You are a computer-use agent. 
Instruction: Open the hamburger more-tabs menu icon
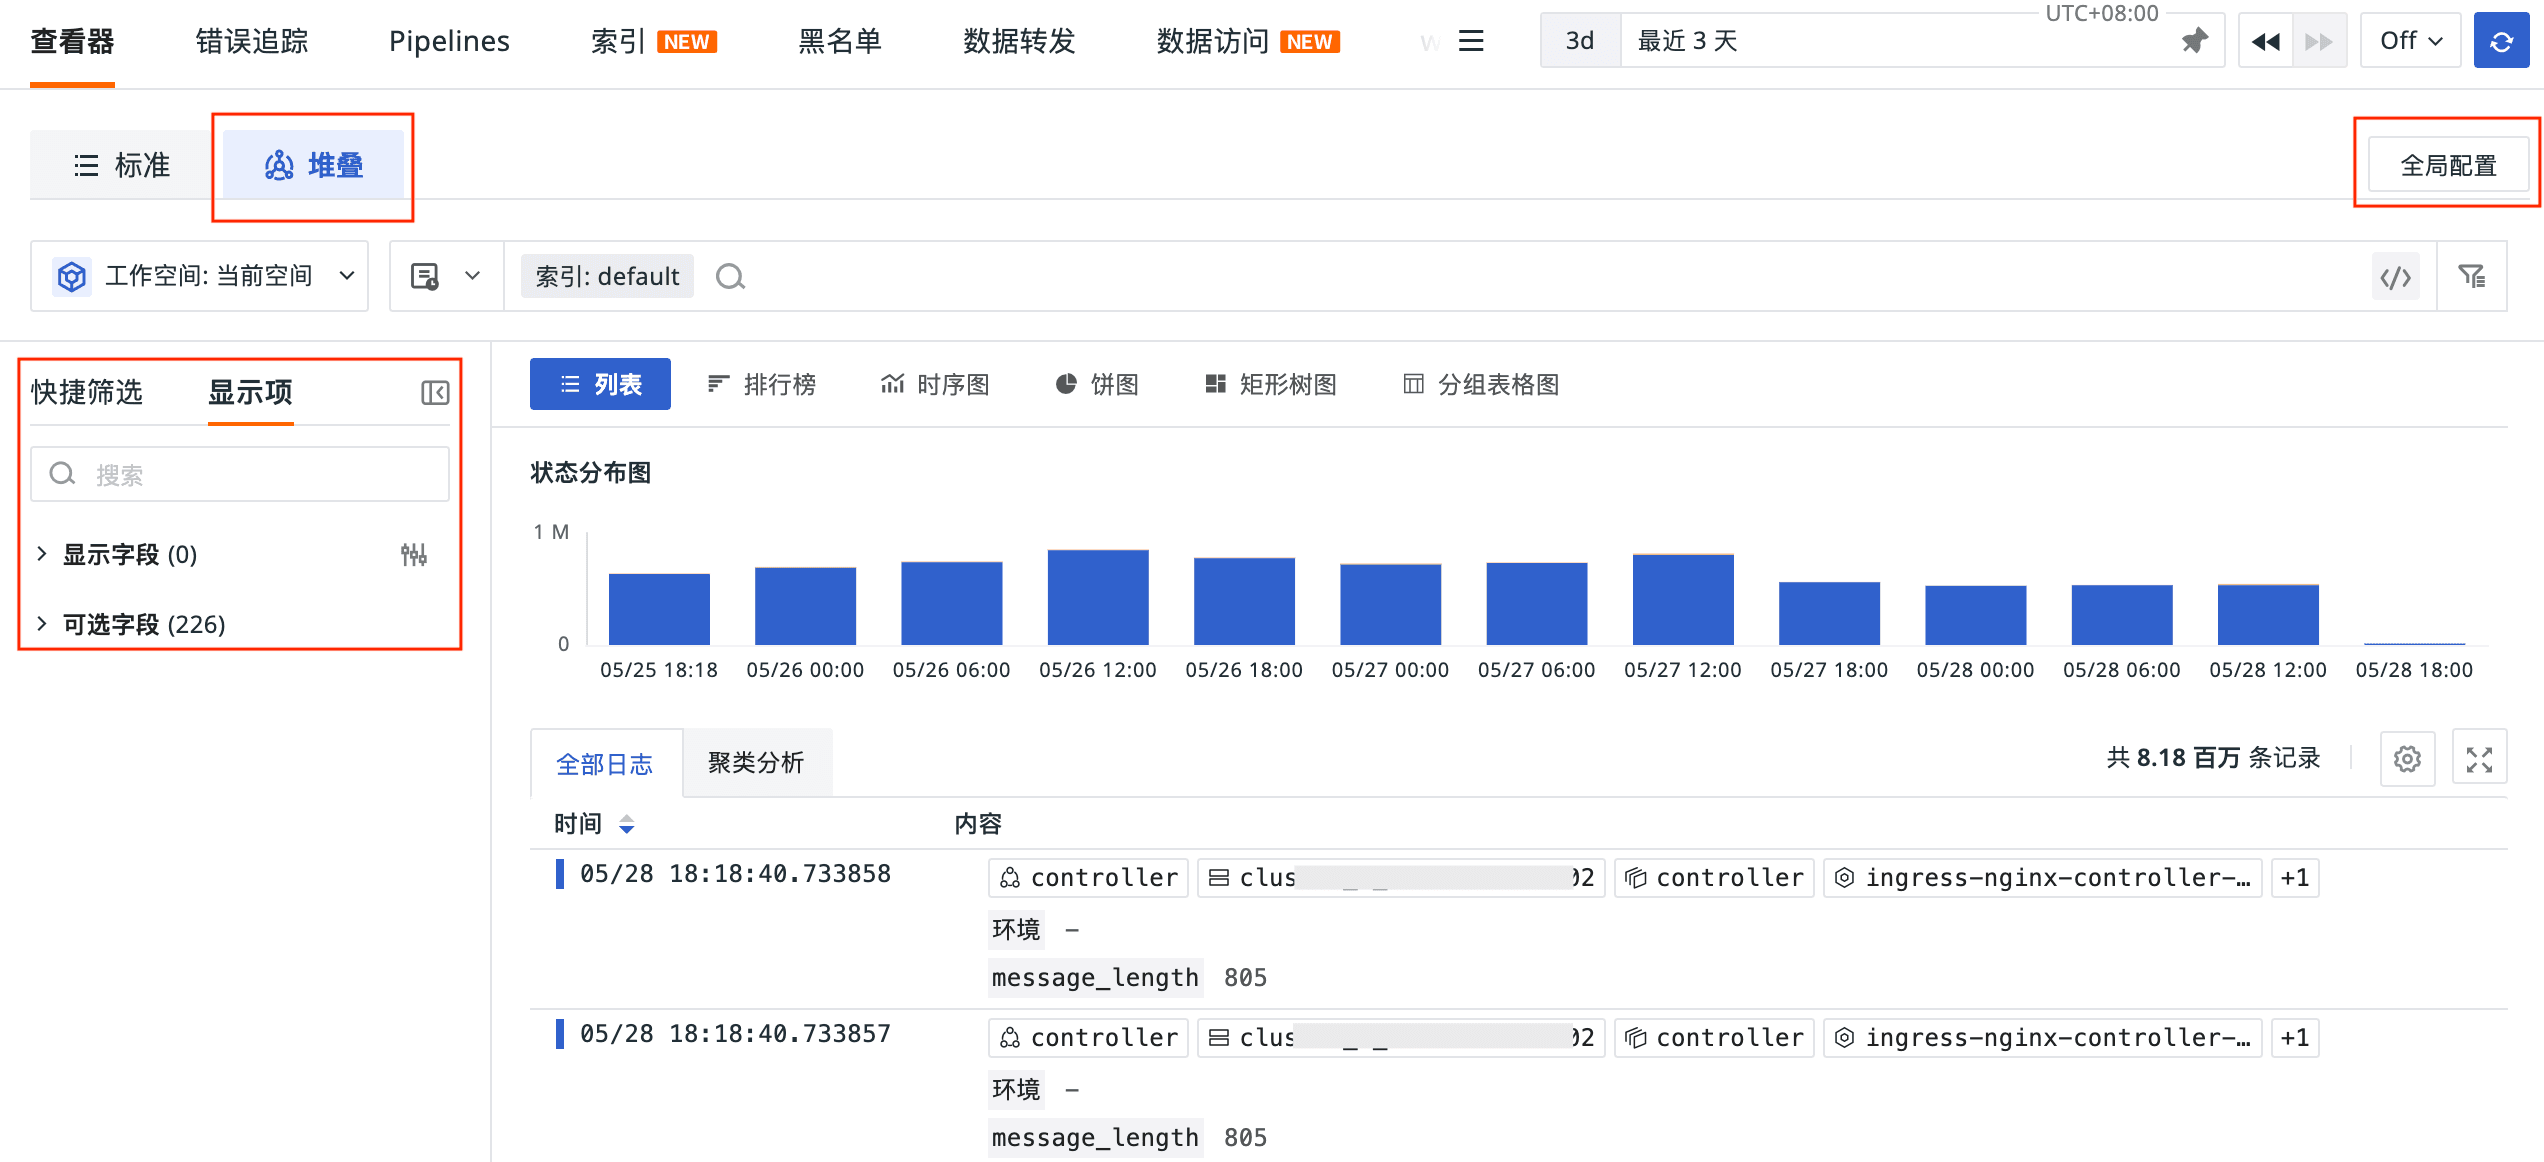(x=1470, y=41)
